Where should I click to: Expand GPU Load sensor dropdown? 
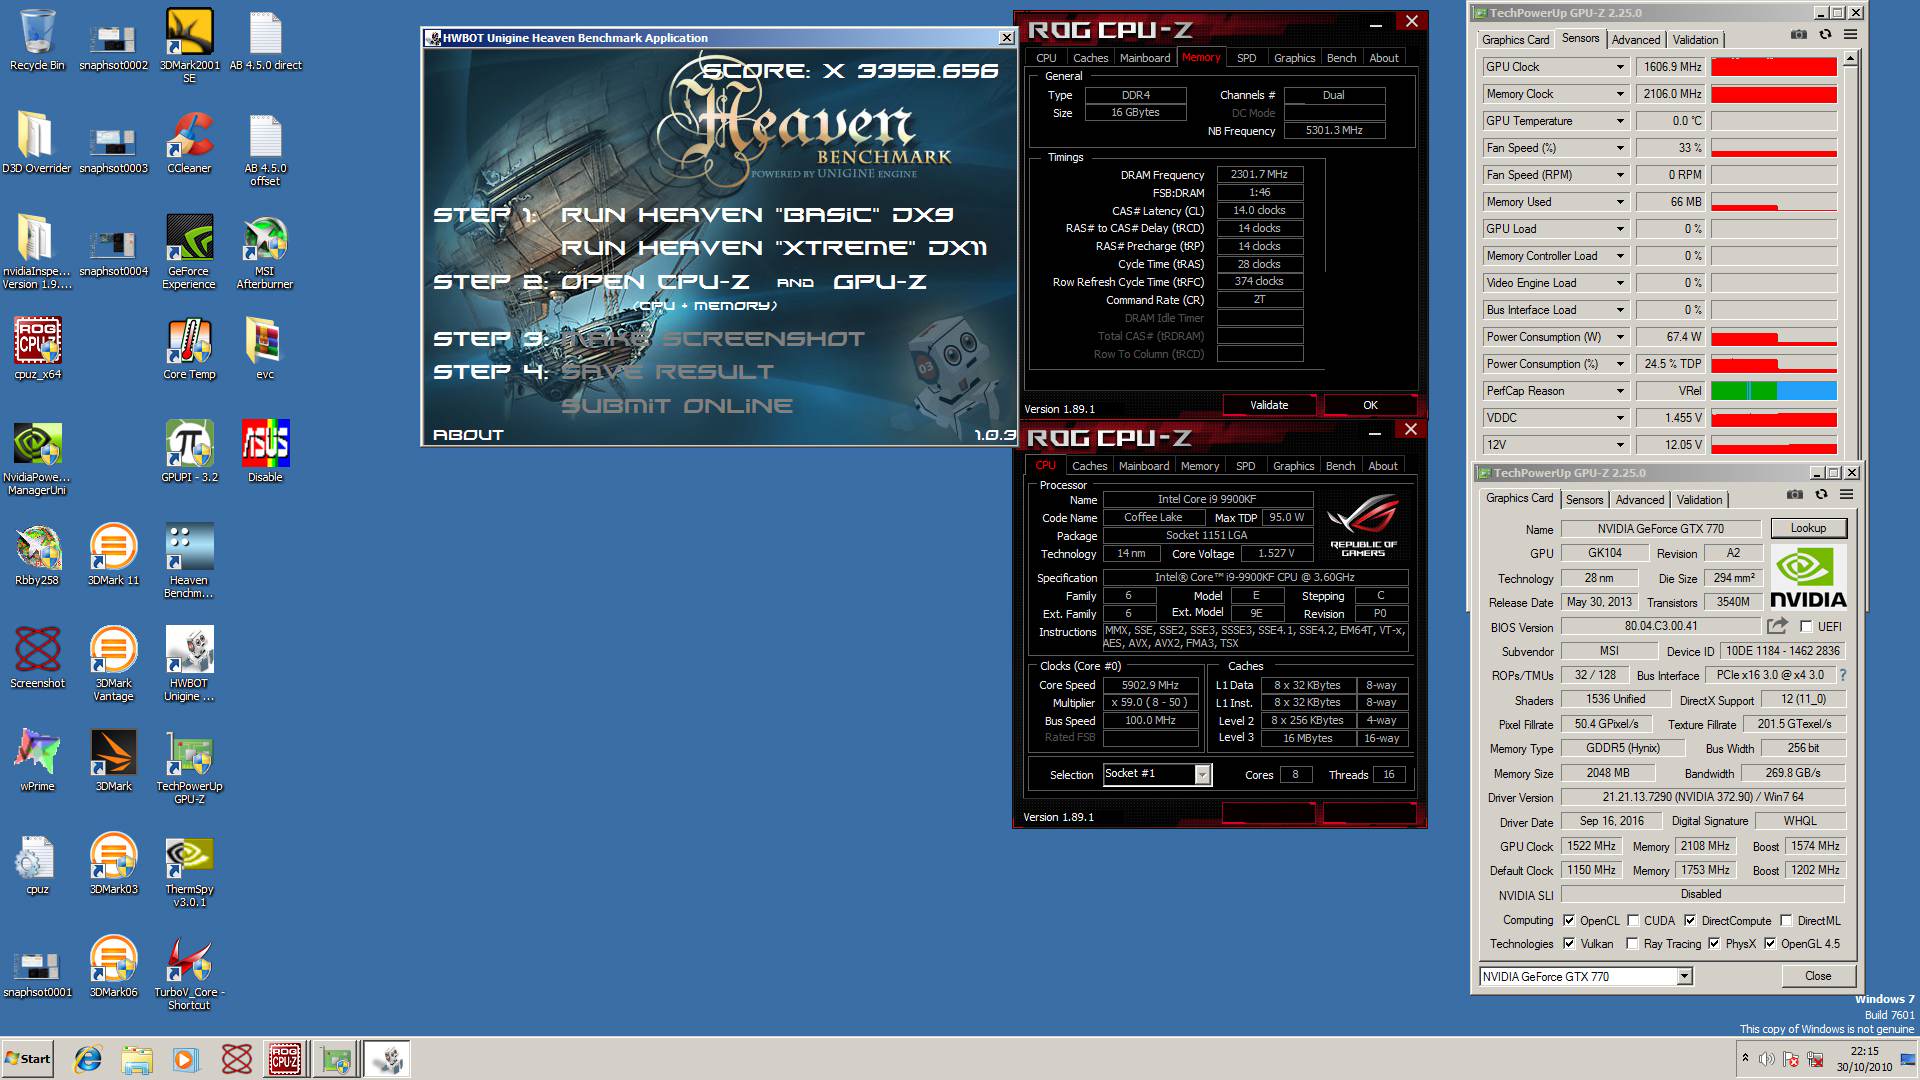click(1620, 229)
